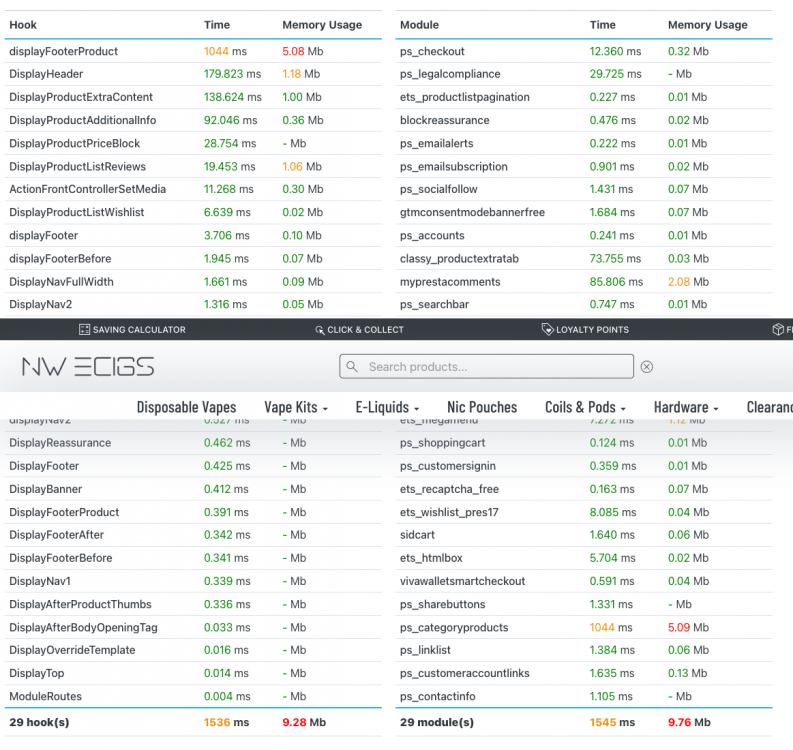The width and height of the screenshot is (793, 750).
Task: Expand the E-Liquids dropdown arrow
Action: point(417,409)
